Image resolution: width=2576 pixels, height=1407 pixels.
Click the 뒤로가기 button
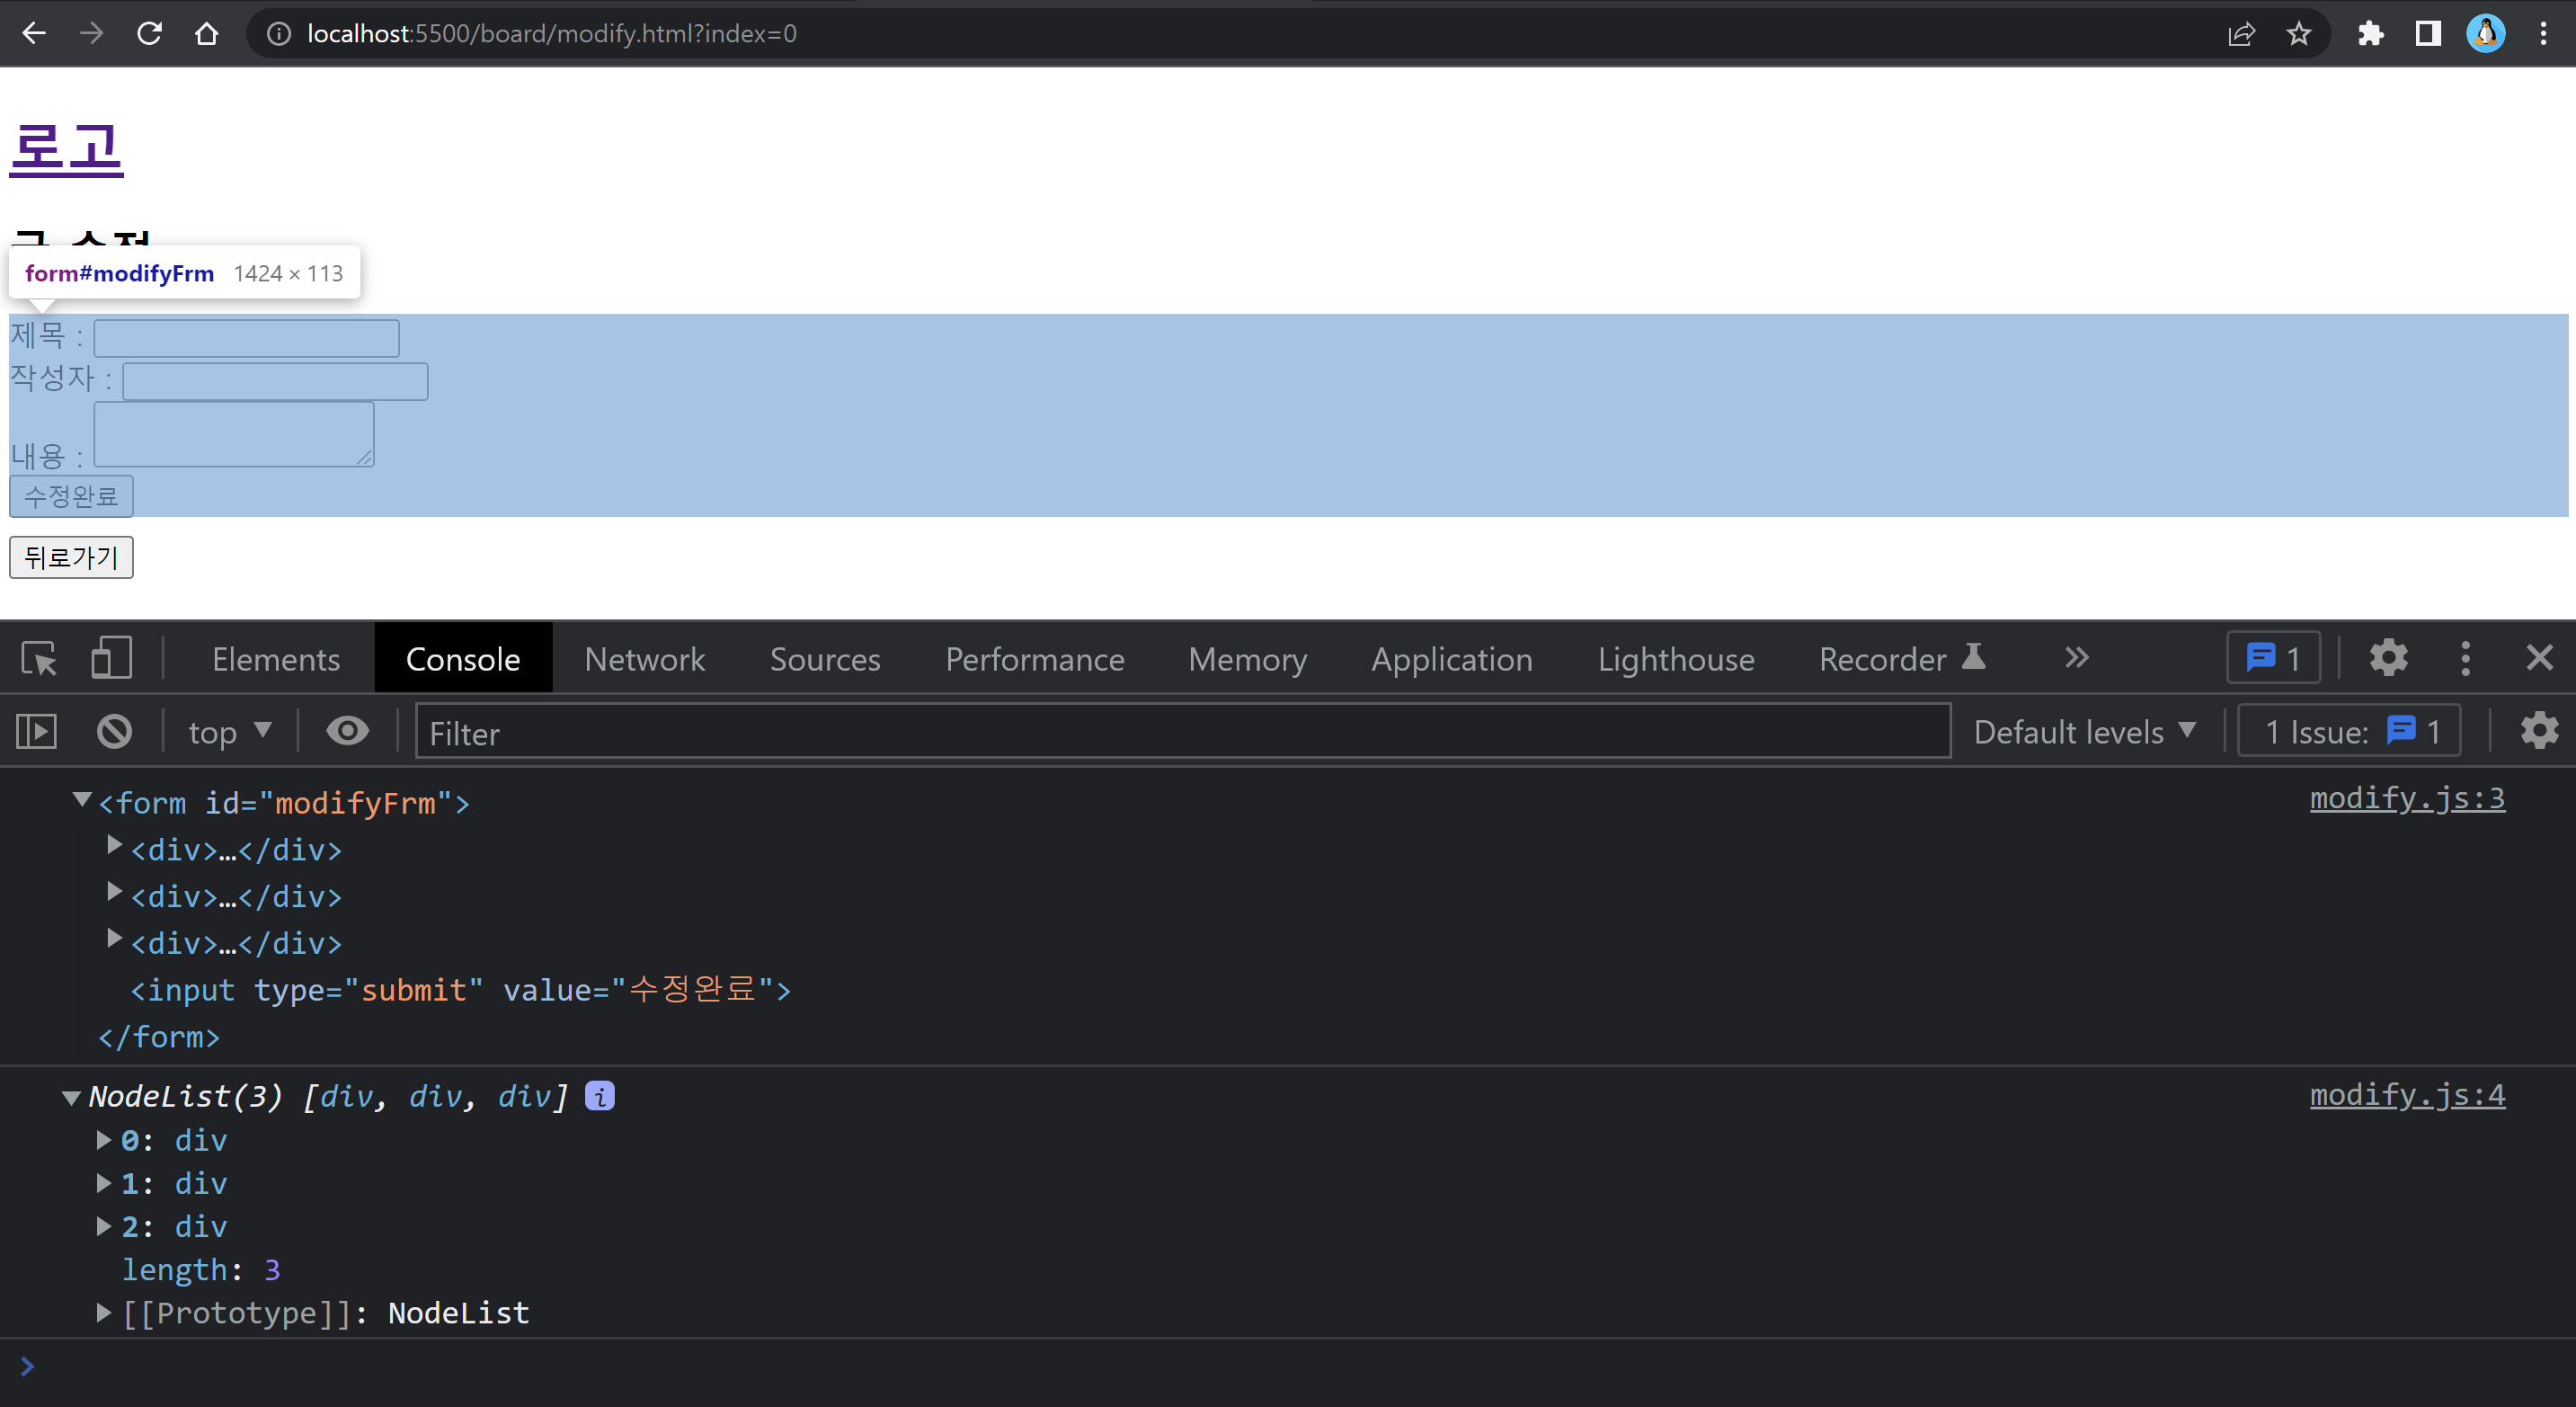(71, 557)
